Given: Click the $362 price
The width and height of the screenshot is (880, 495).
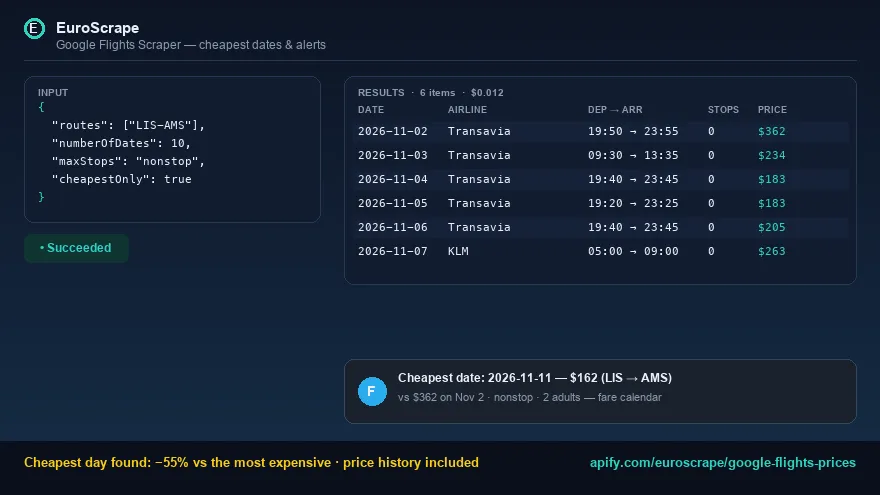Looking at the screenshot, I should point(772,131).
